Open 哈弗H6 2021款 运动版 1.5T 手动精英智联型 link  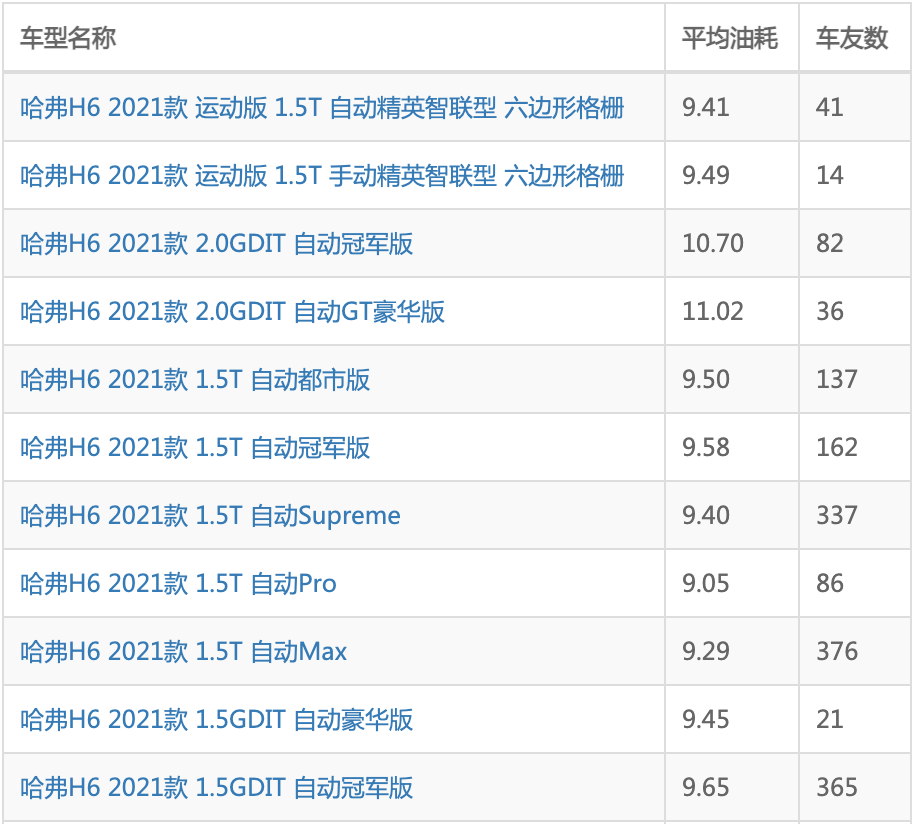pyautogui.click(x=322, y=176)
